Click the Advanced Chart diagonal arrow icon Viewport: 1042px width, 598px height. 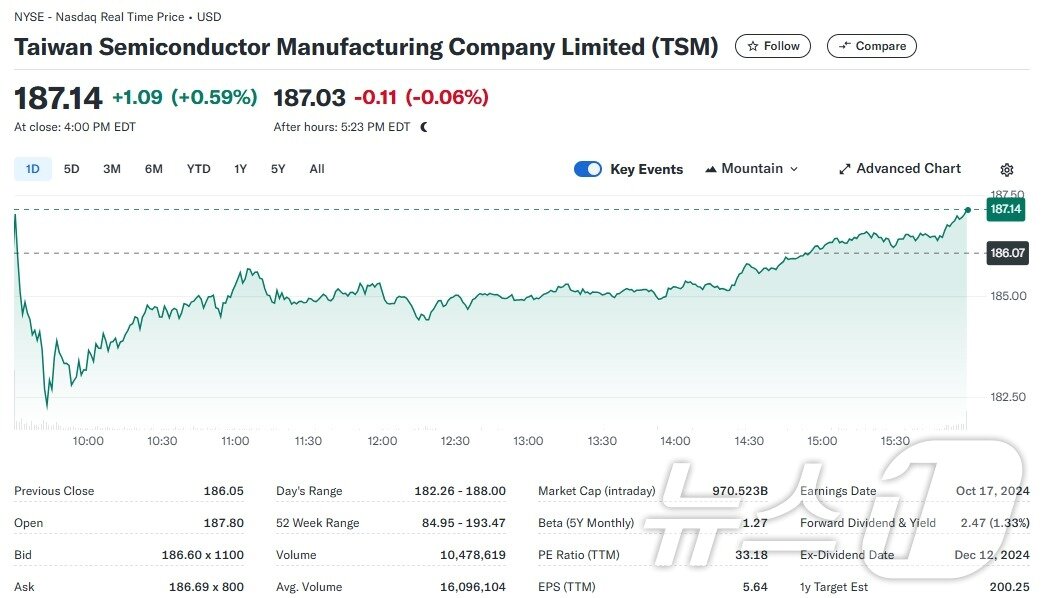point(844,169)
